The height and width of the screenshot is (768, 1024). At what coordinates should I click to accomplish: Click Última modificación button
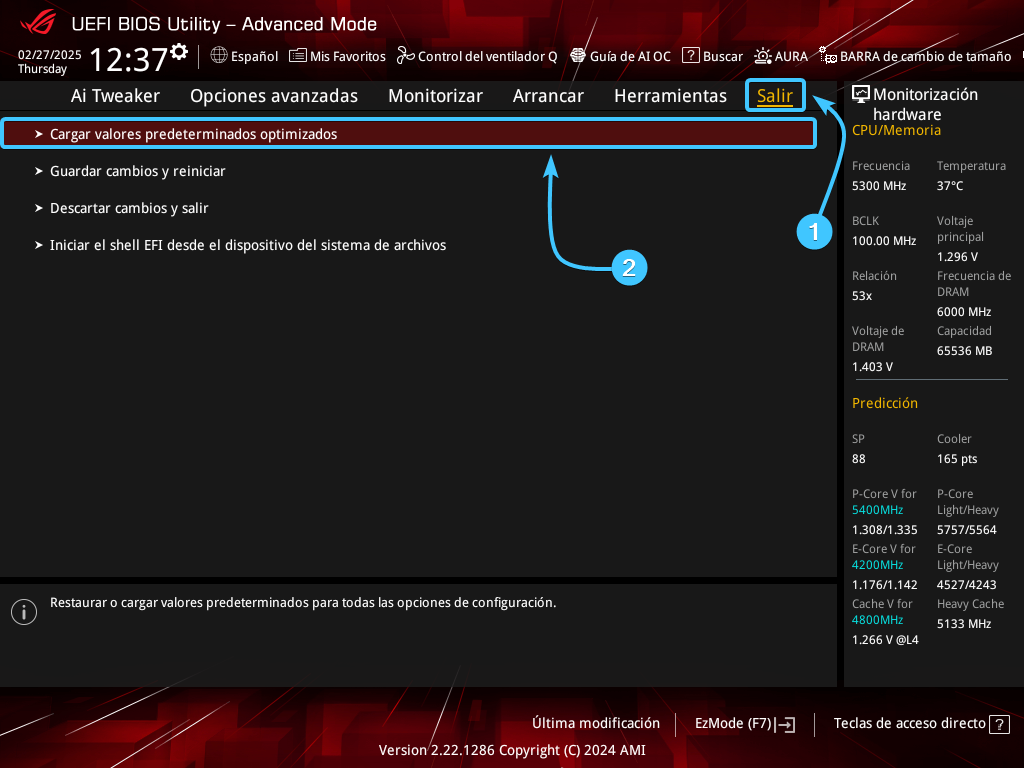pos(596,723)
